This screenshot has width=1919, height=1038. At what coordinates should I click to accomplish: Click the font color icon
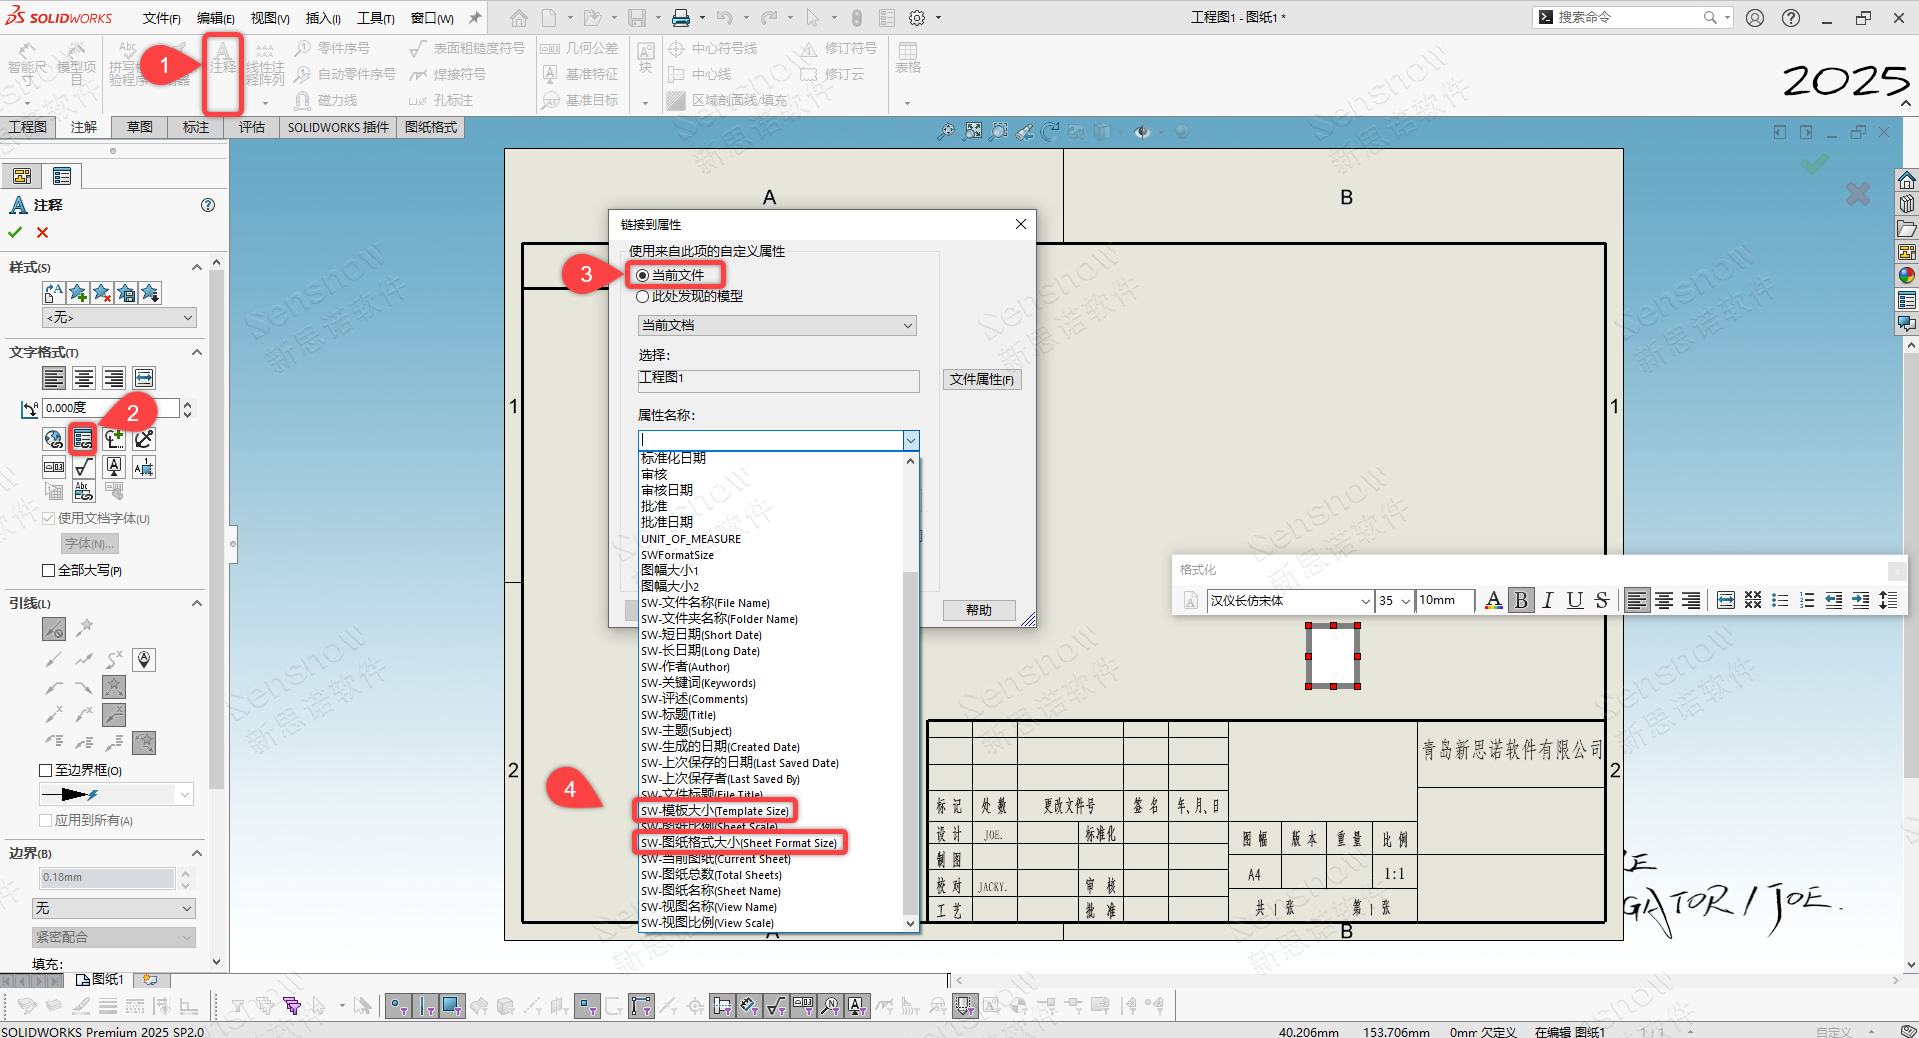coord(1493,600)
